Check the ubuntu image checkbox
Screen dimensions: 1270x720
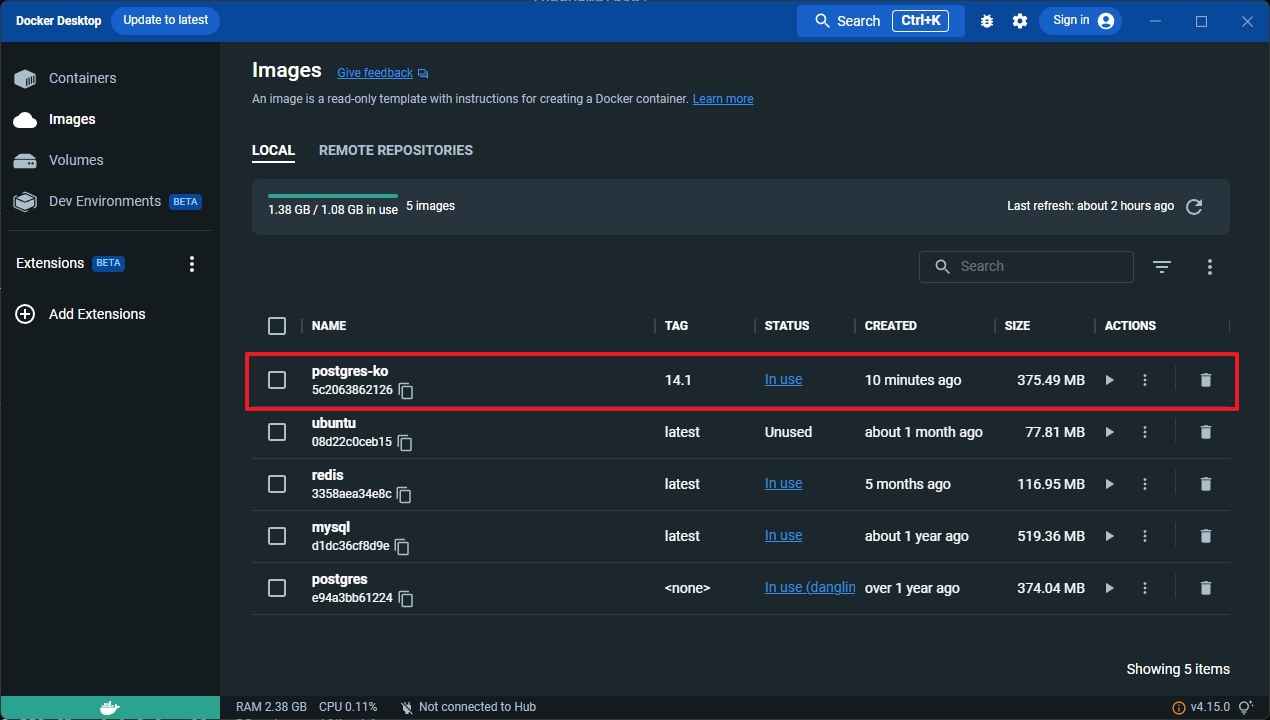click(277, 432)
